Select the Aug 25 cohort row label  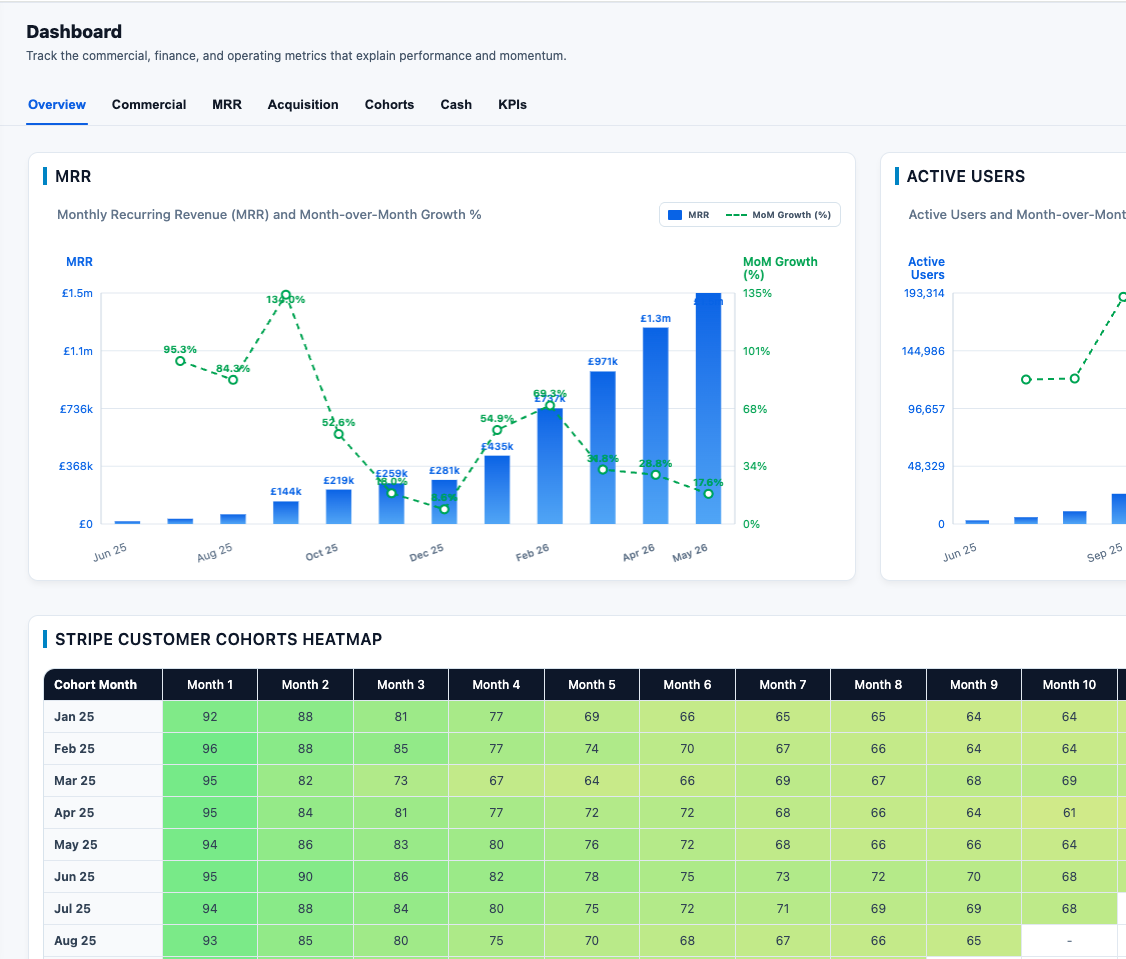[75, 940]
